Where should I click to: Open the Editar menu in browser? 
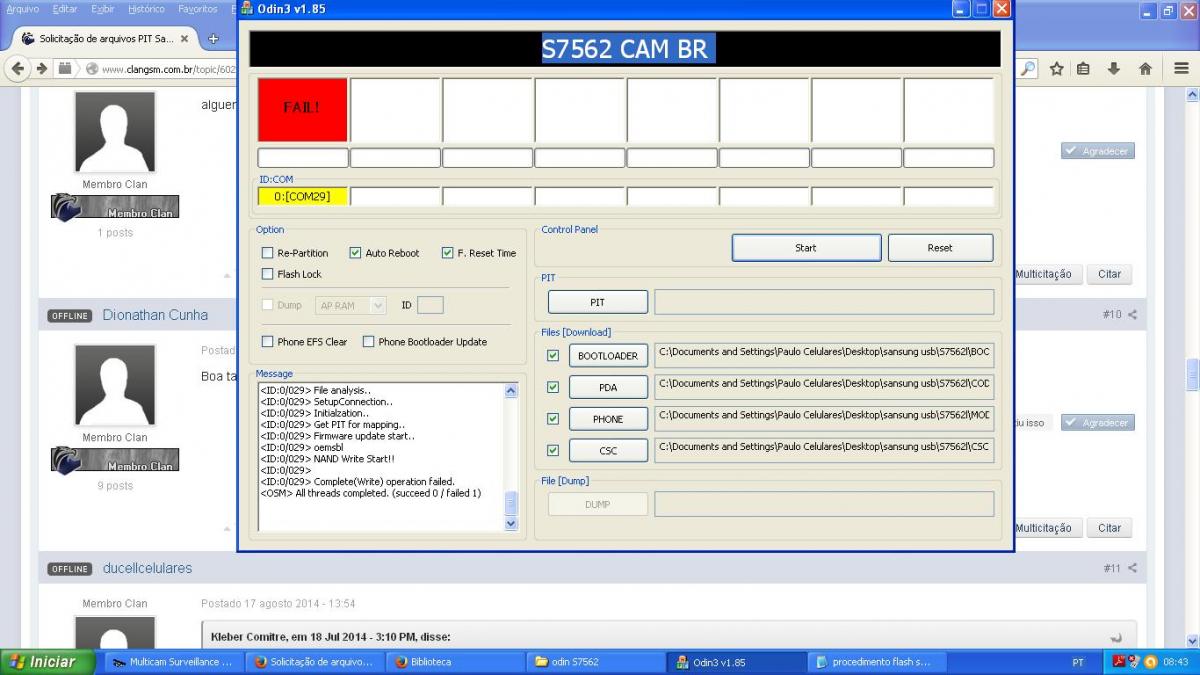click(x=65, y=9)
